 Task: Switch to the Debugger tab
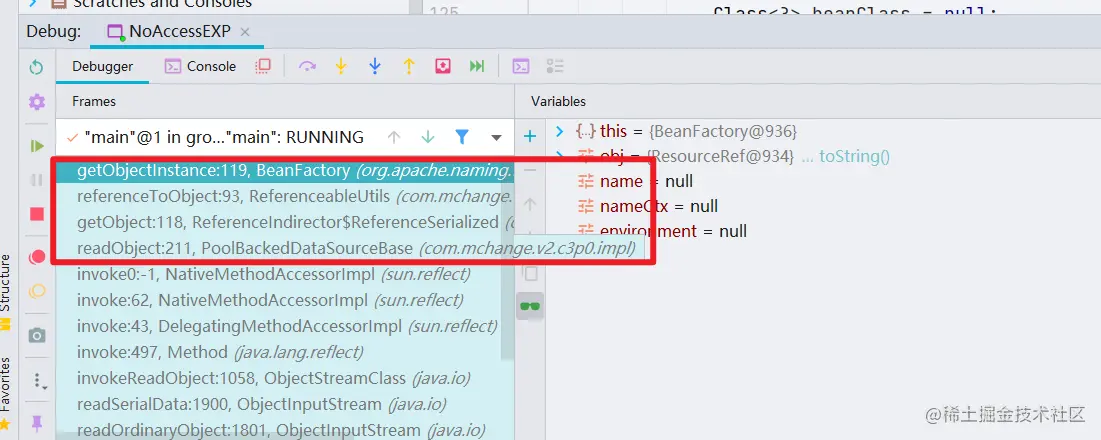tap(103, 67)
